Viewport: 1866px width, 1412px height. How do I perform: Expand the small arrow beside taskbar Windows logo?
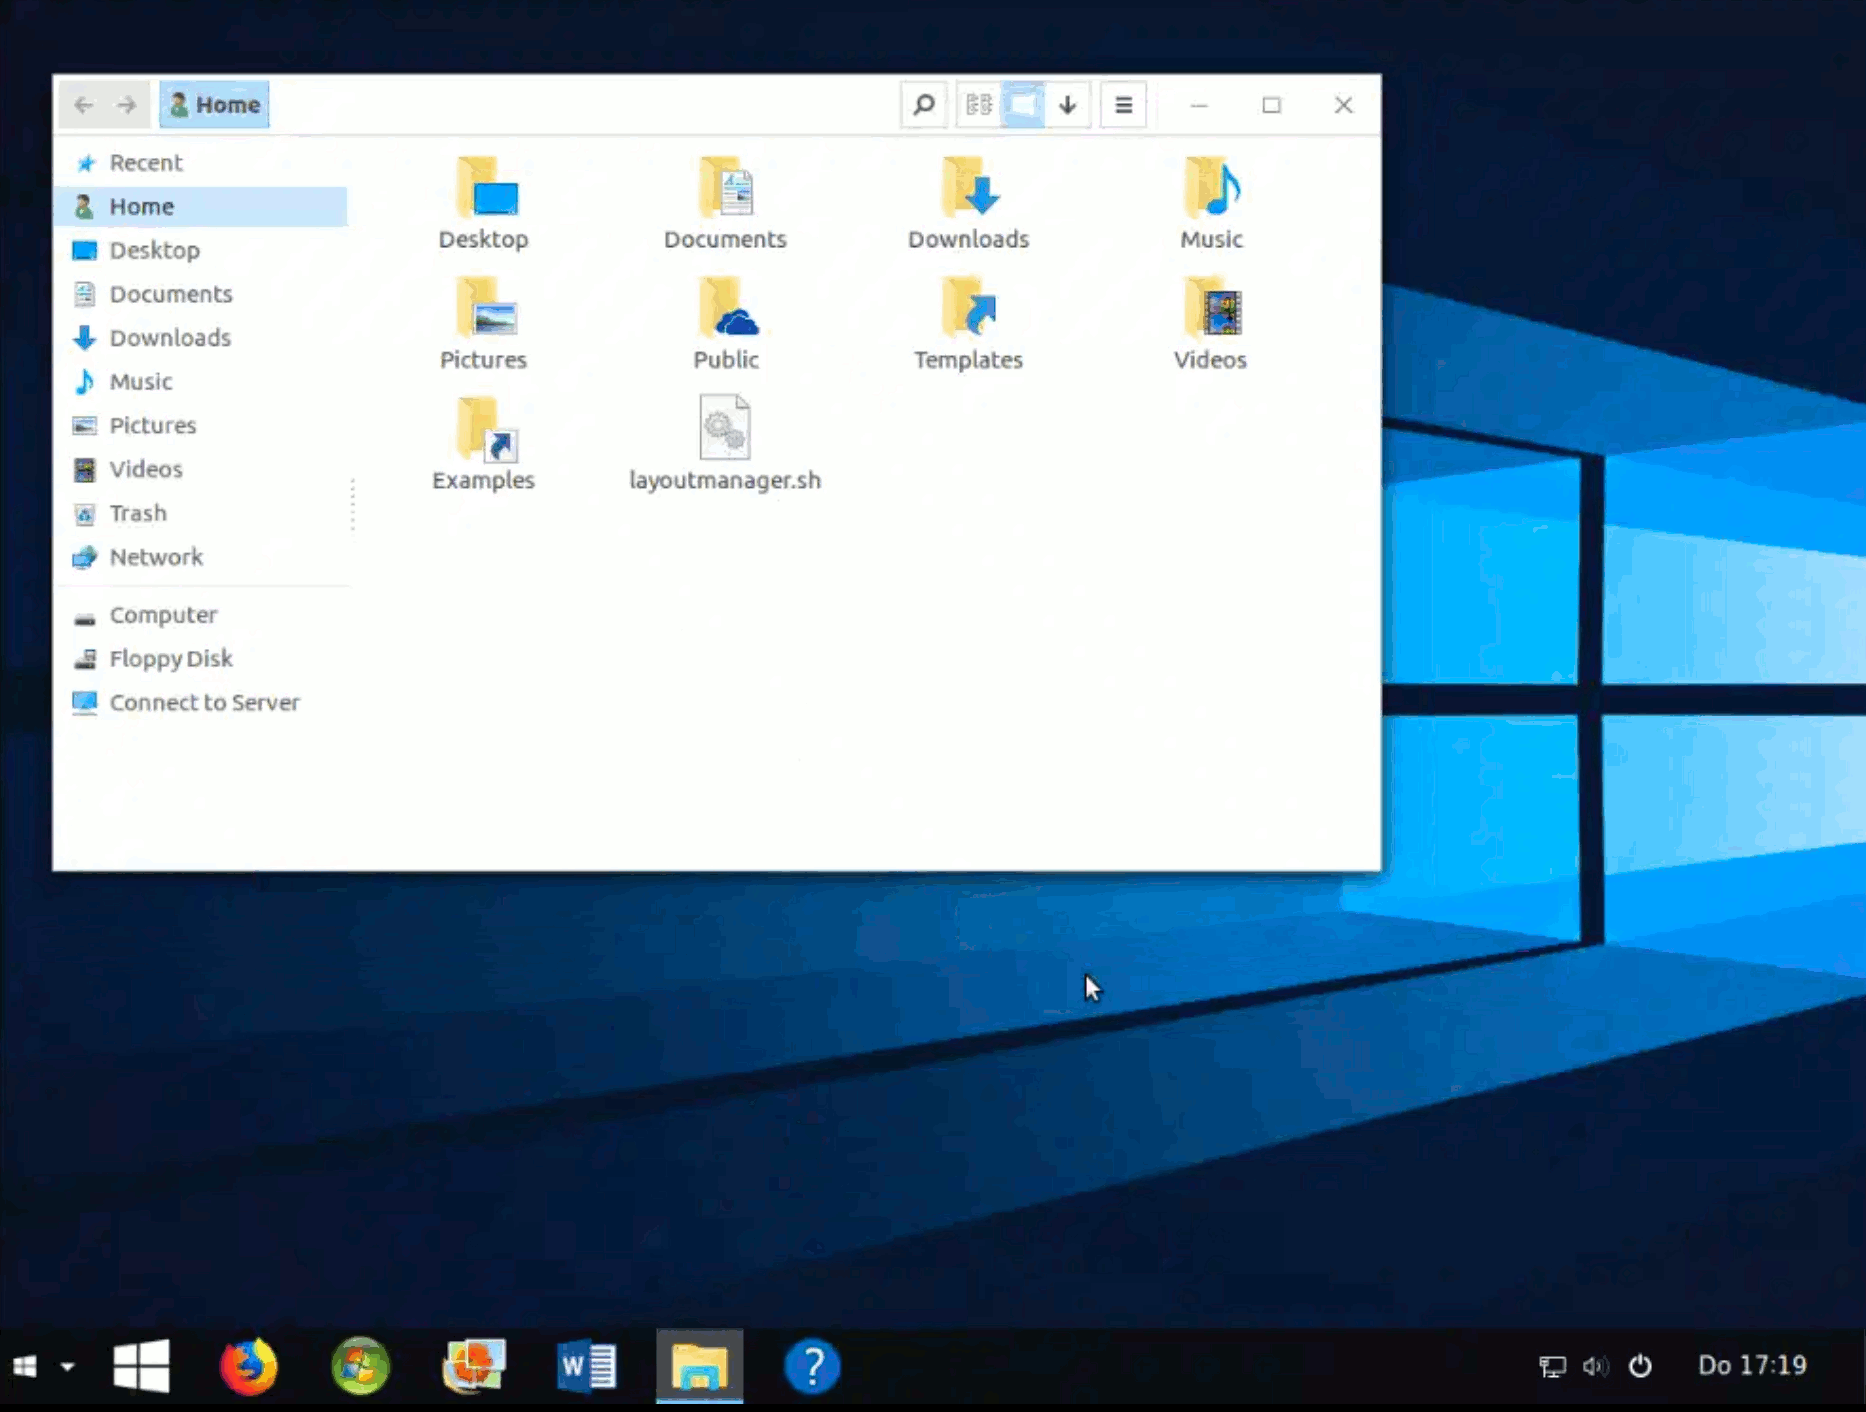coord(67,1366)
